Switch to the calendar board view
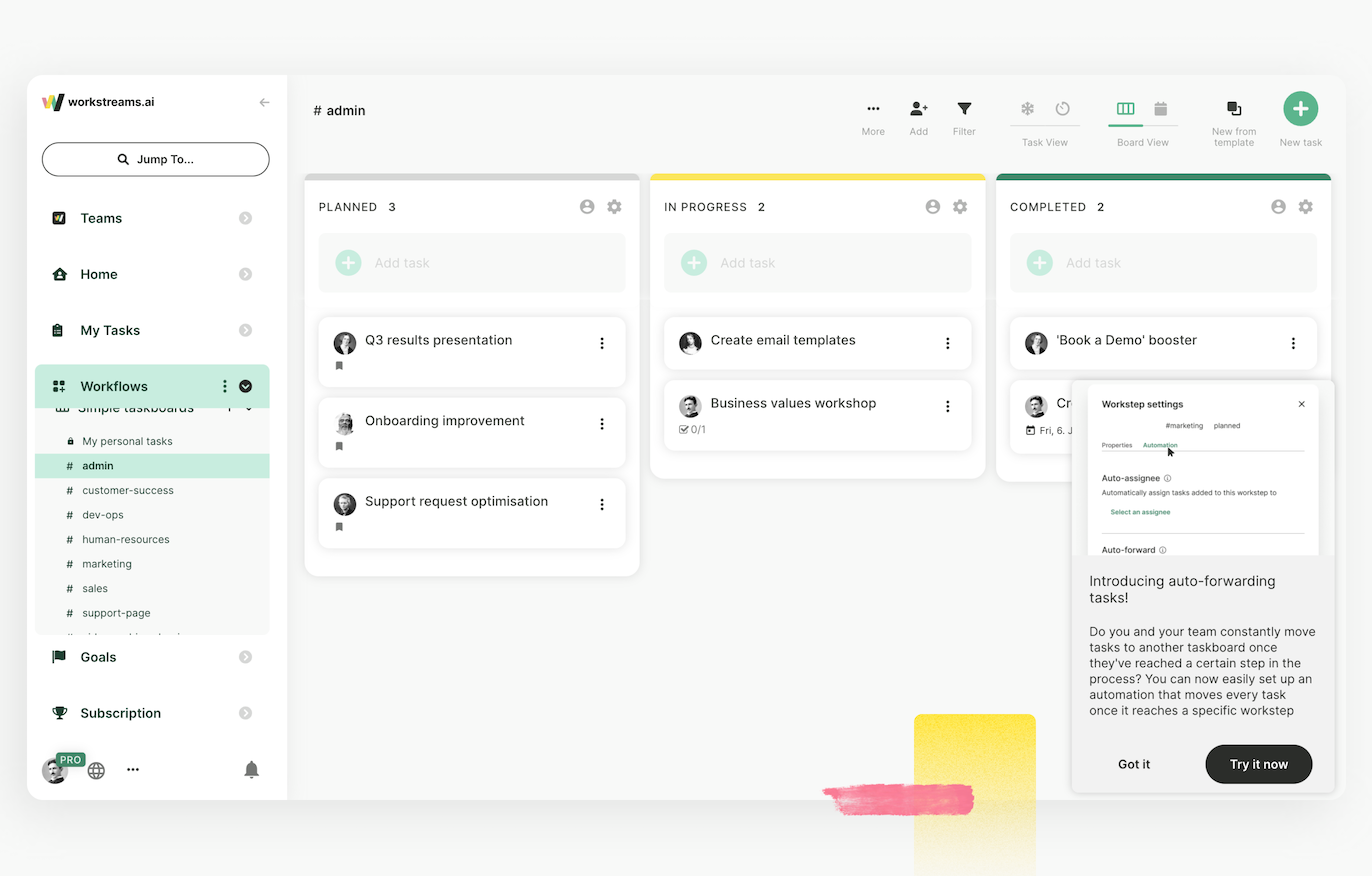Screen dimensions: 1372x876 [1161, 109]
